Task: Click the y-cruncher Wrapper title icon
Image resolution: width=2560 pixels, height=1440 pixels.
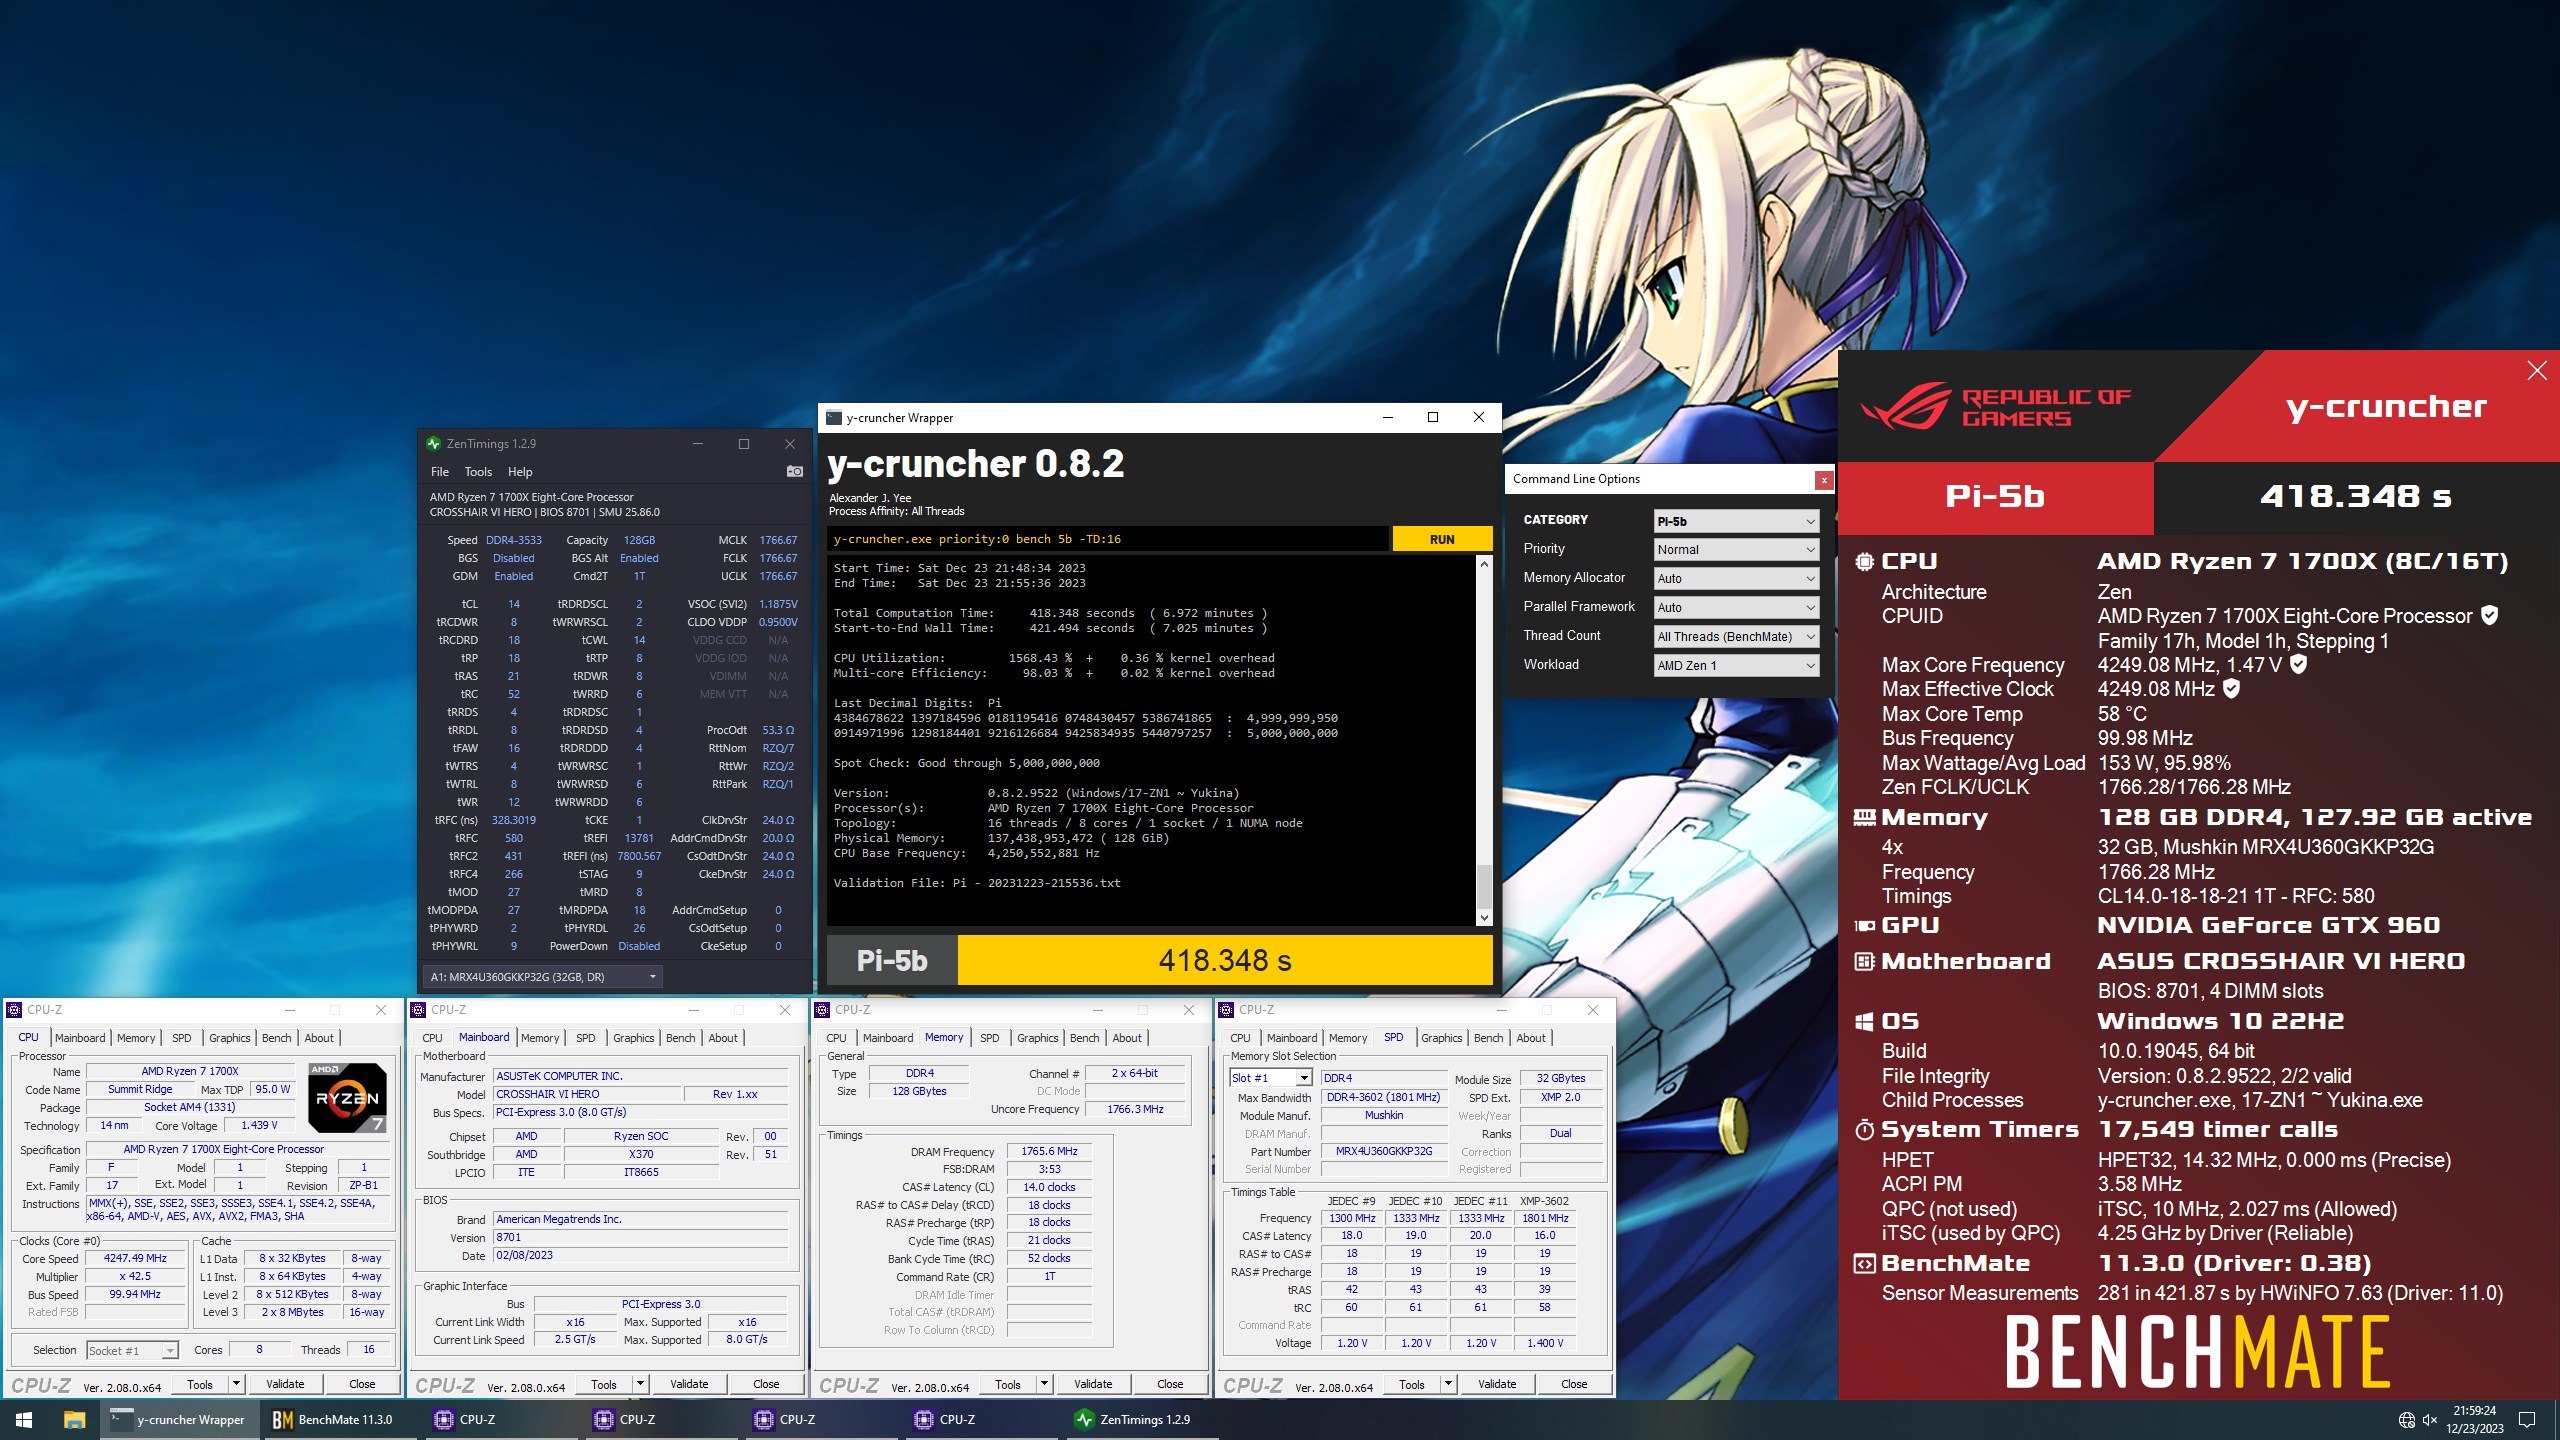Action: (x=834, y=418)
